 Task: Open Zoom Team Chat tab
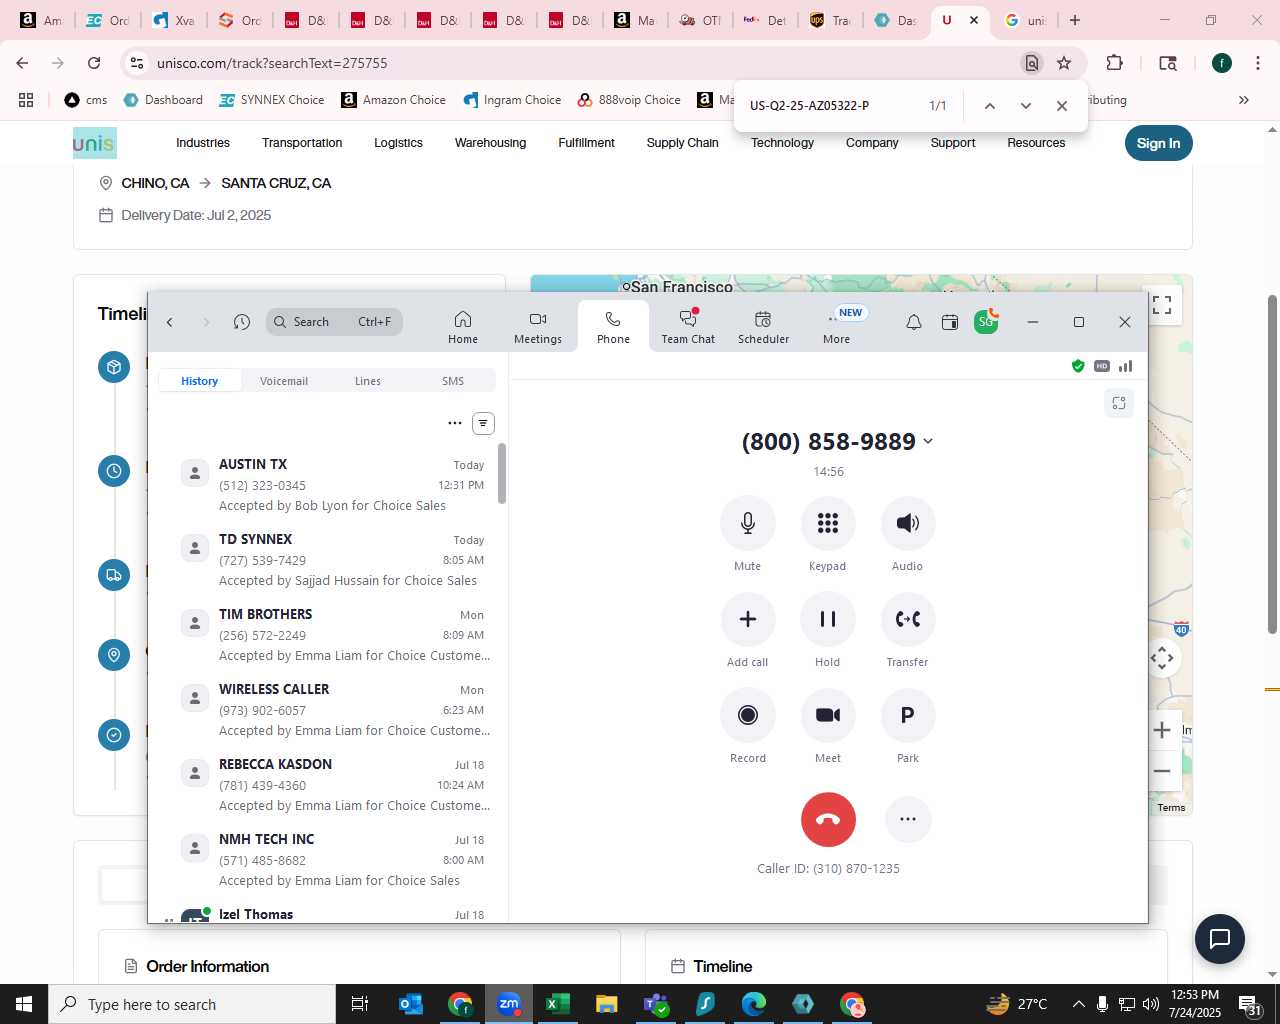(688, 327)
